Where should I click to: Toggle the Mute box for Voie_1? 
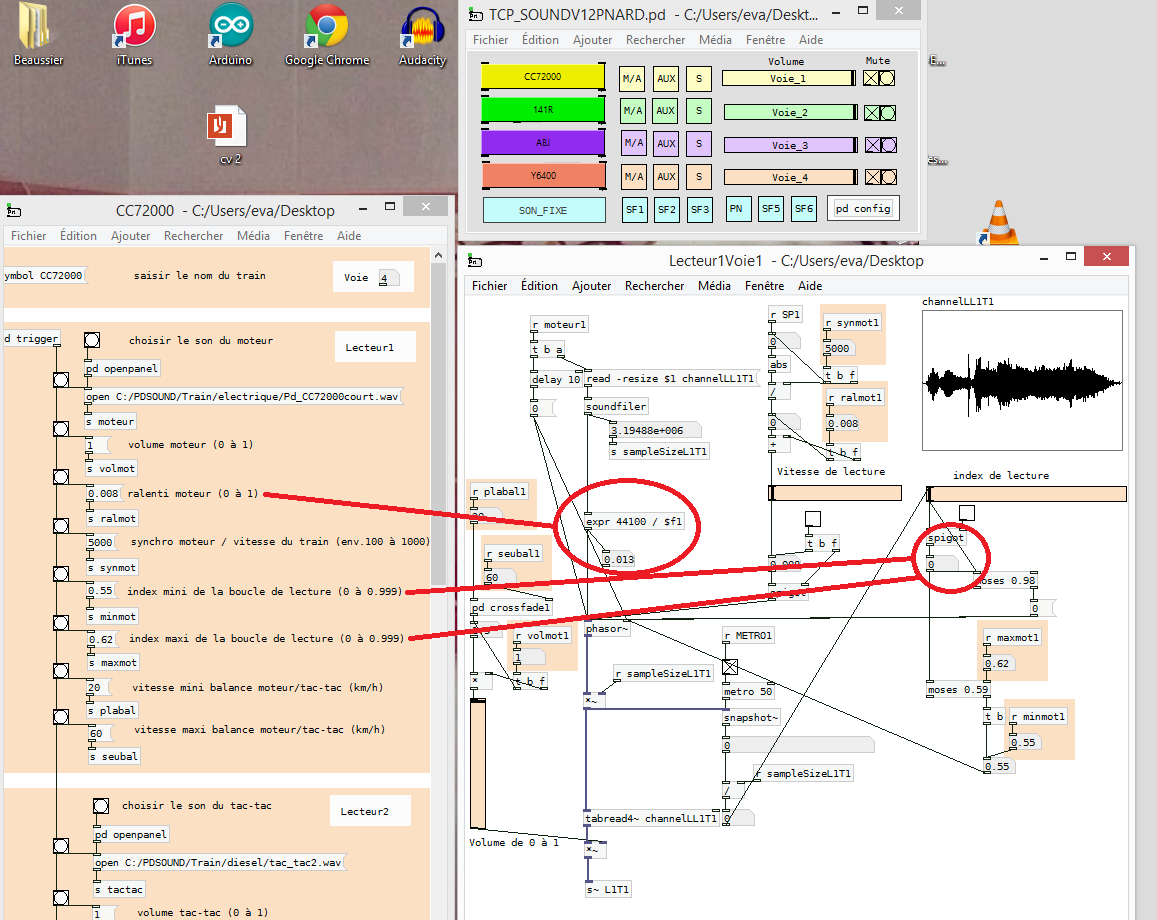click(871, 78)
